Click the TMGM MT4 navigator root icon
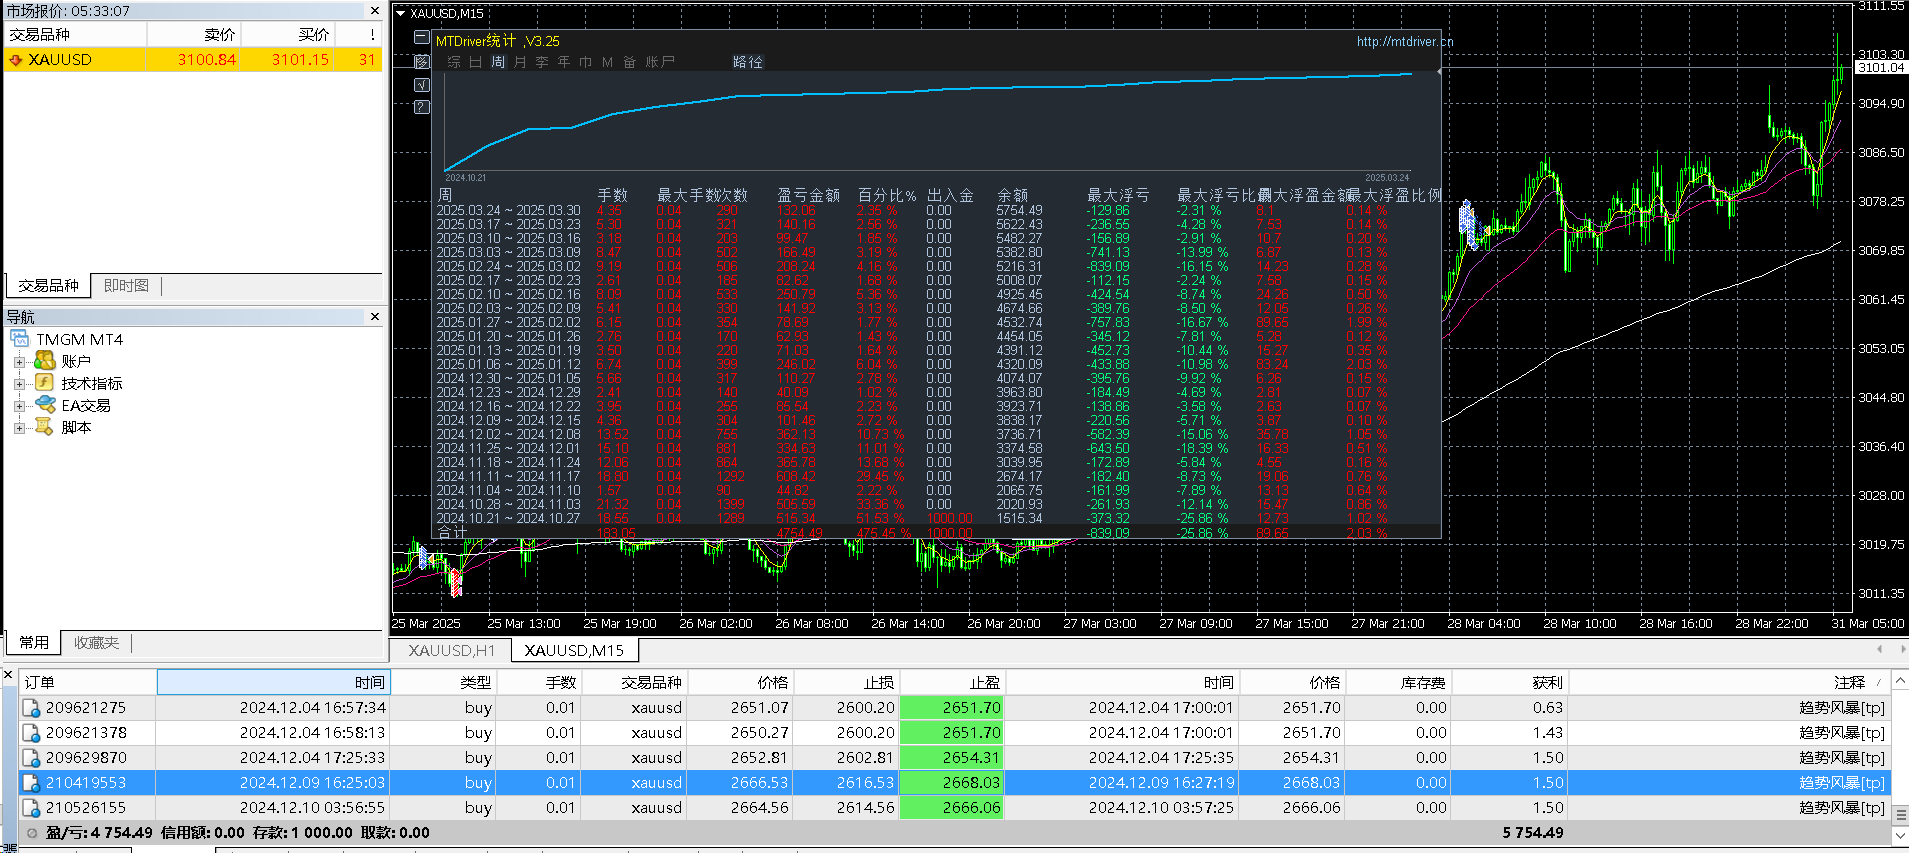Viewport: 1909px width, 853px height. (20, 339)
